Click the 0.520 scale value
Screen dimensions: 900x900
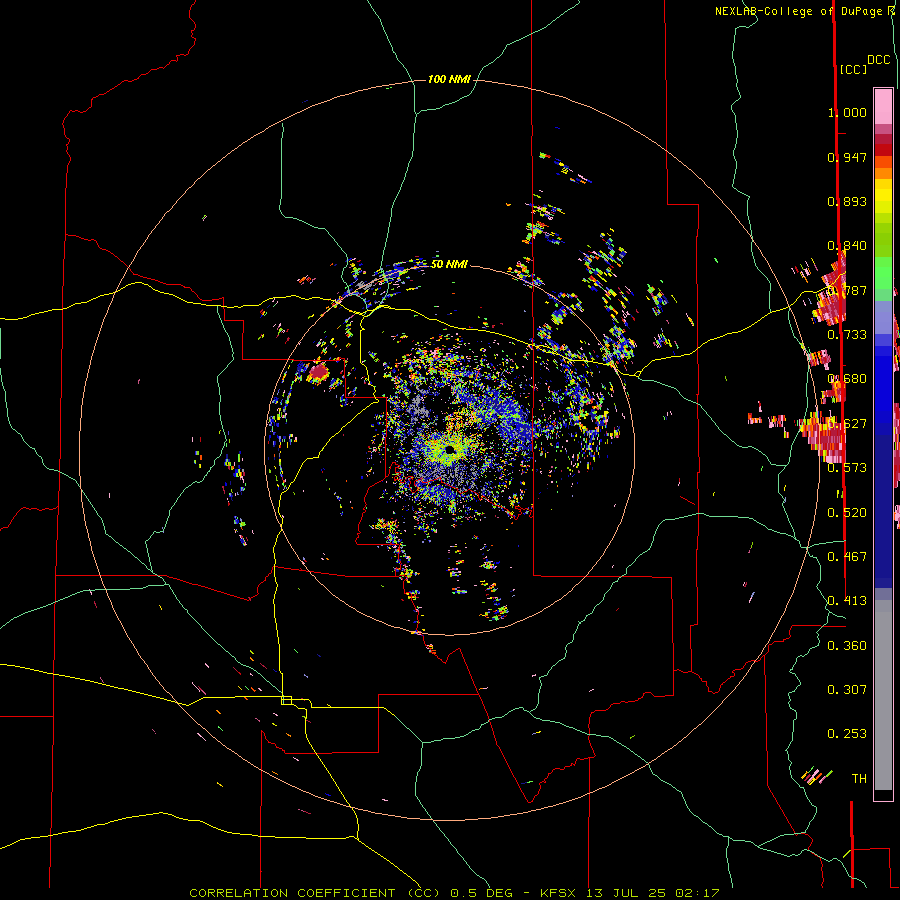point(847,513)
